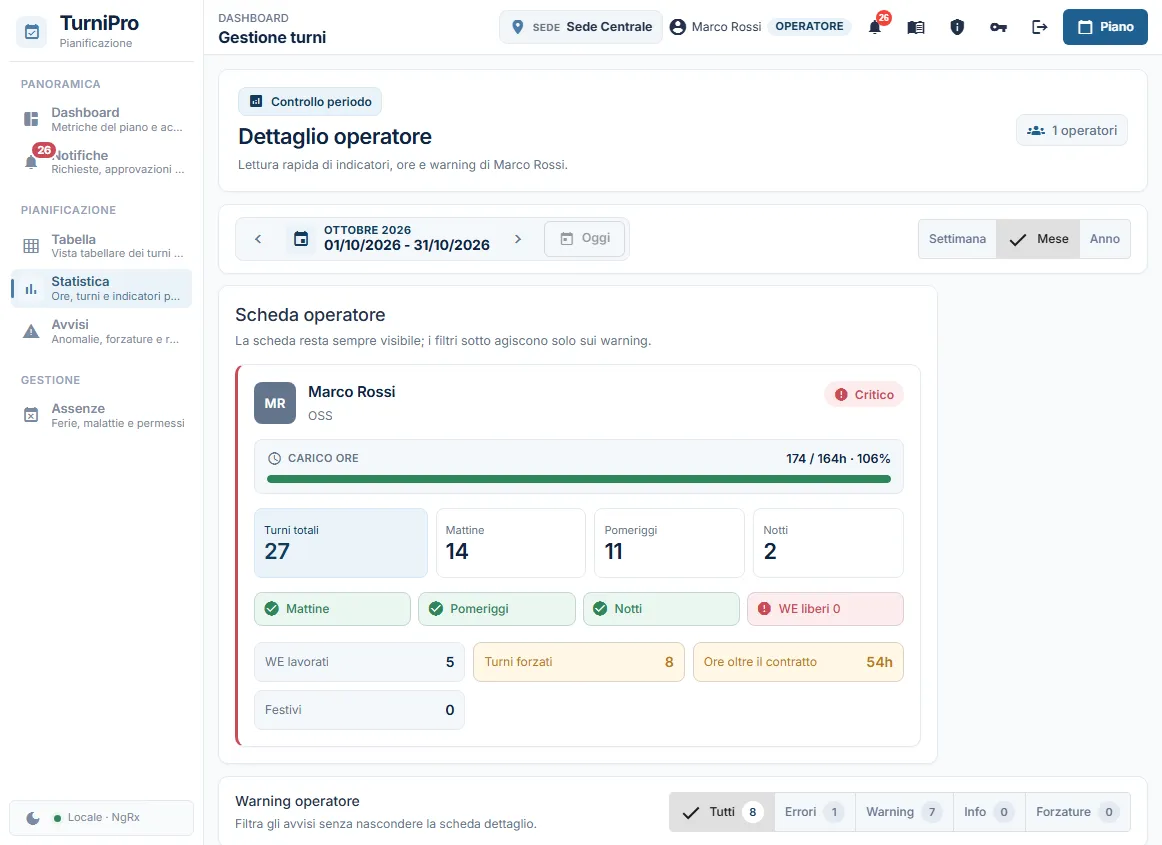Viewport: 1162px width, 845px height.
Task: Click the MR avatar thumbnail
Action: coord(275,403)
